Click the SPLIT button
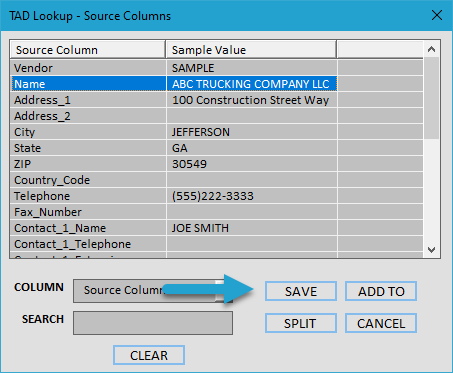Viewport: 453px width, 373px height. coord(301,323)
